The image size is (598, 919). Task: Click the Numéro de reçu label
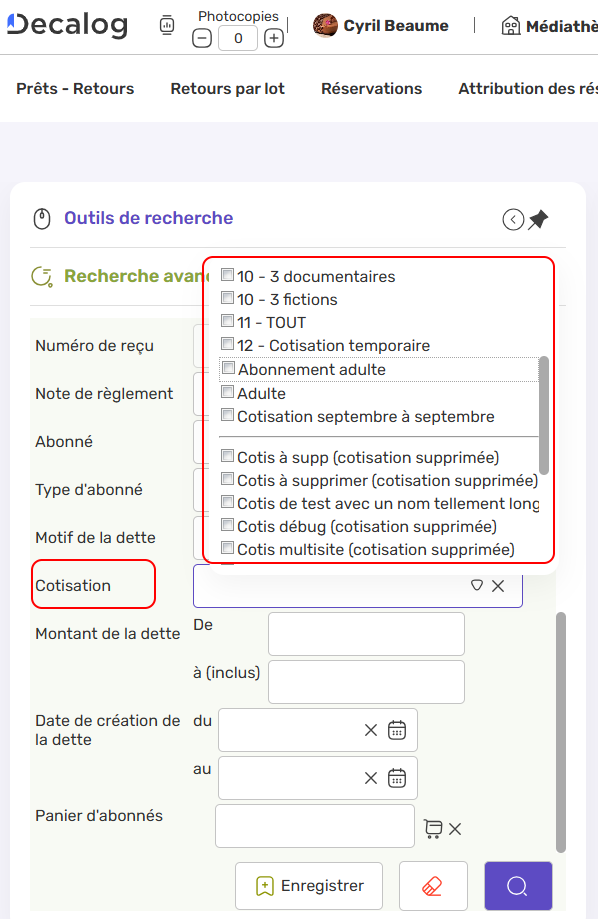(94, 346)
